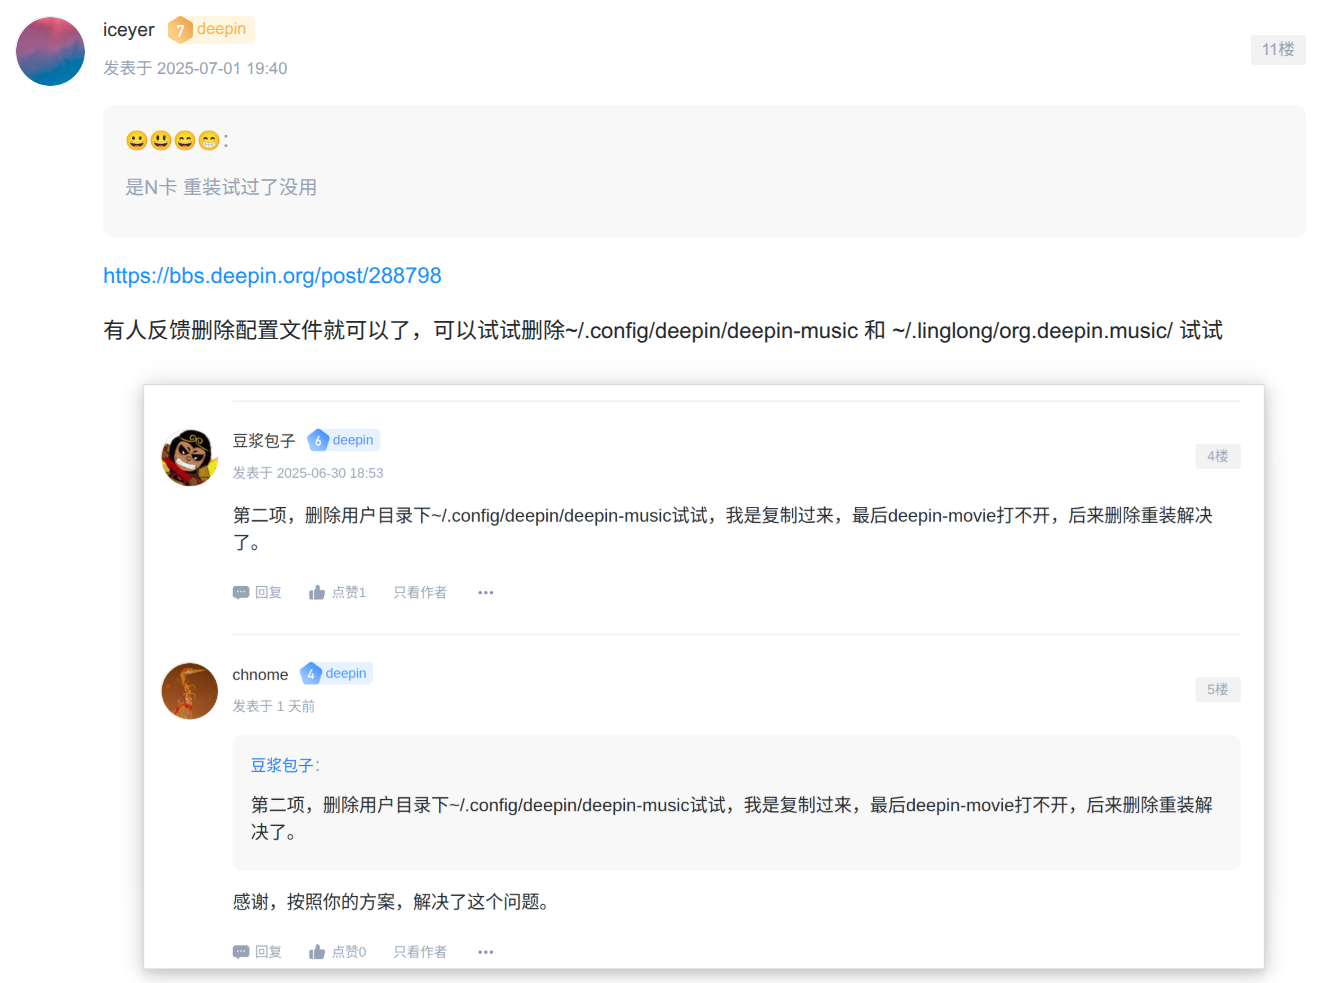Click chnome's level 4 deepin badge
Viewport: 1335px width, 983px height.
tap(336, 674)
